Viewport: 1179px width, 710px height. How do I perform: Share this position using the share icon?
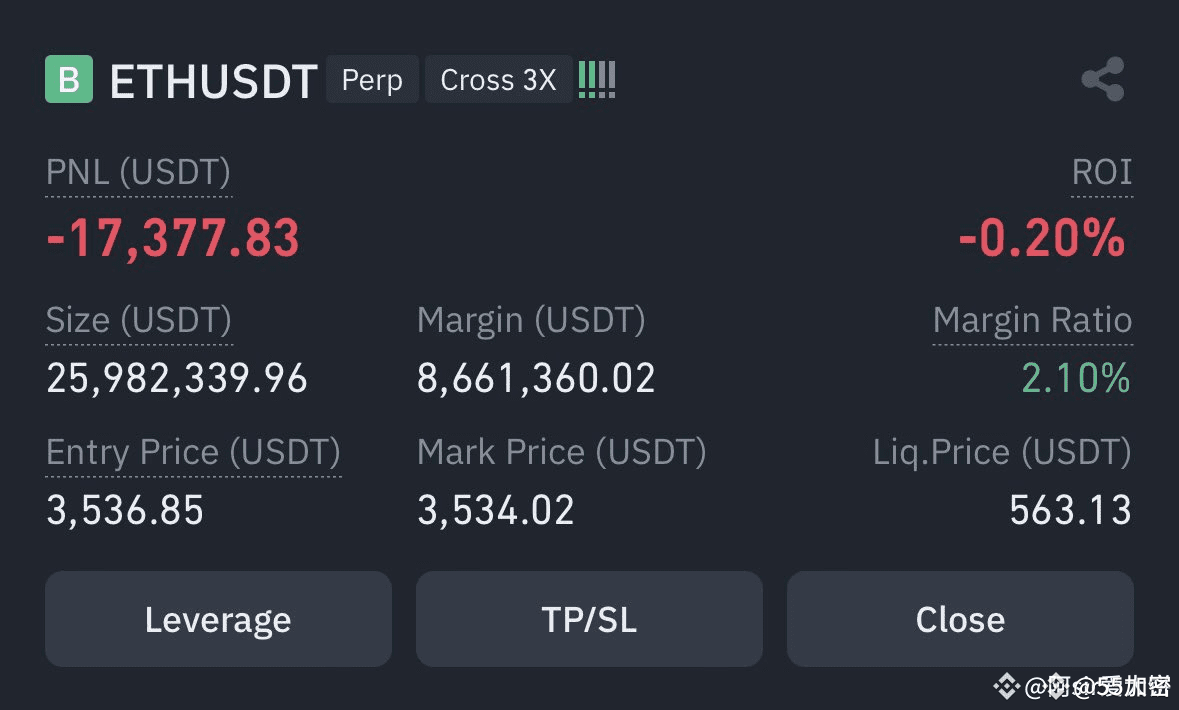[x=1102, y=78]
